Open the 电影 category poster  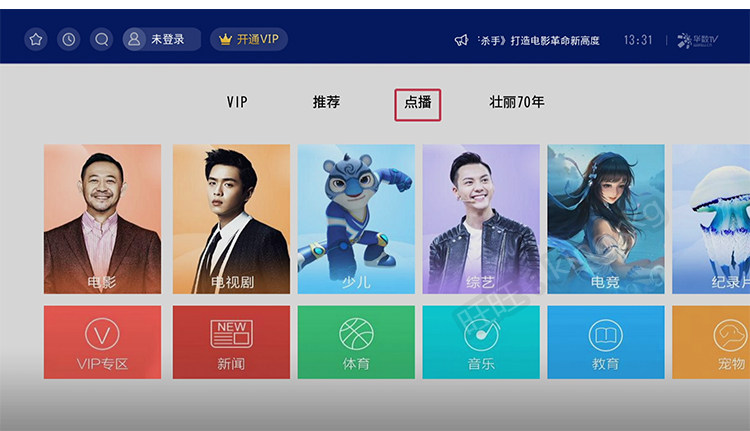coord(102,219)
